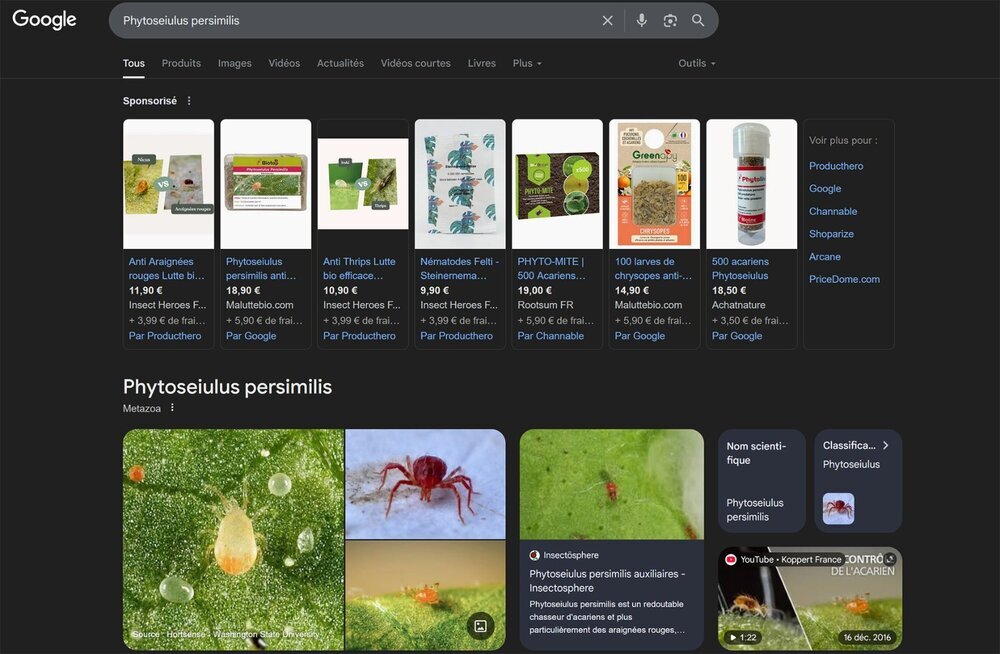The width and height of the screenshot is (1000, 654).
Task: Open Nématodes leaf-pattern package image
Action: click(x=460, y=184)
